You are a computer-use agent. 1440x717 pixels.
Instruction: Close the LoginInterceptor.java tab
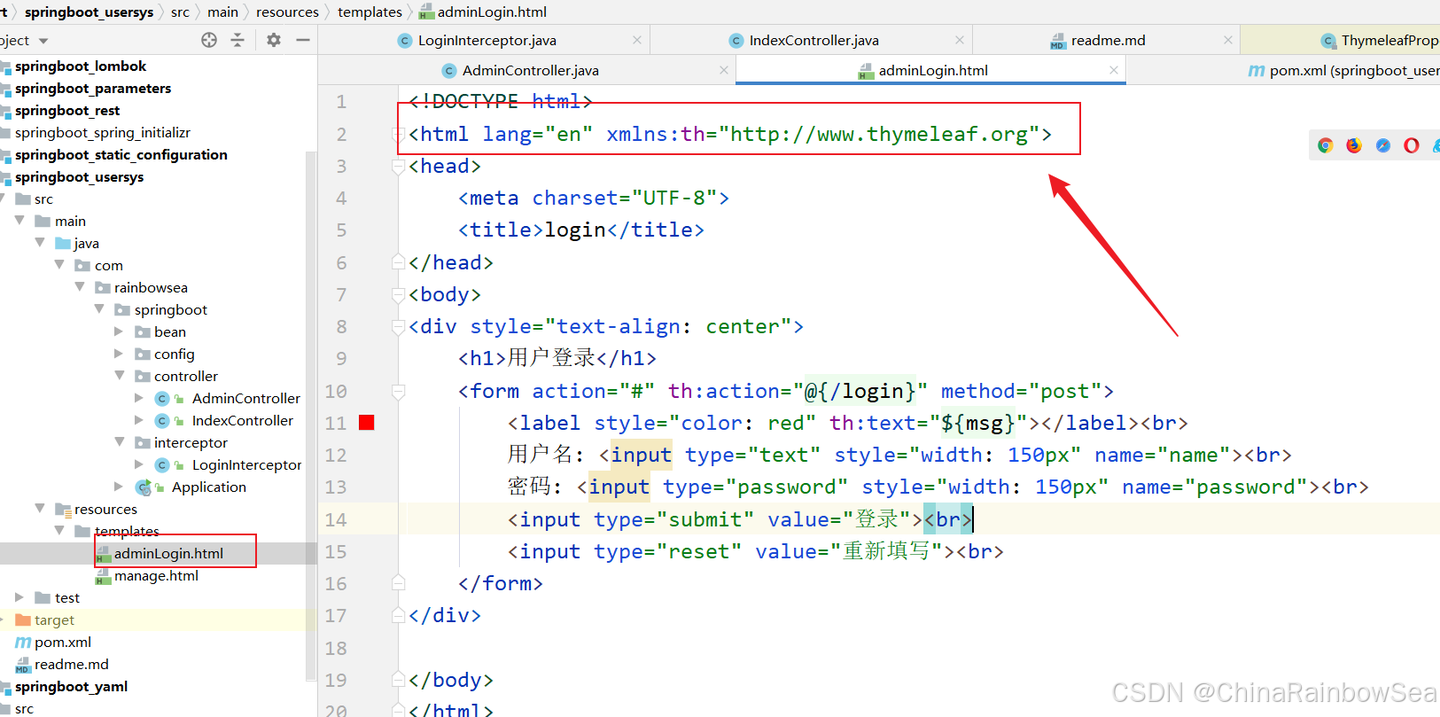click(638, 40)
